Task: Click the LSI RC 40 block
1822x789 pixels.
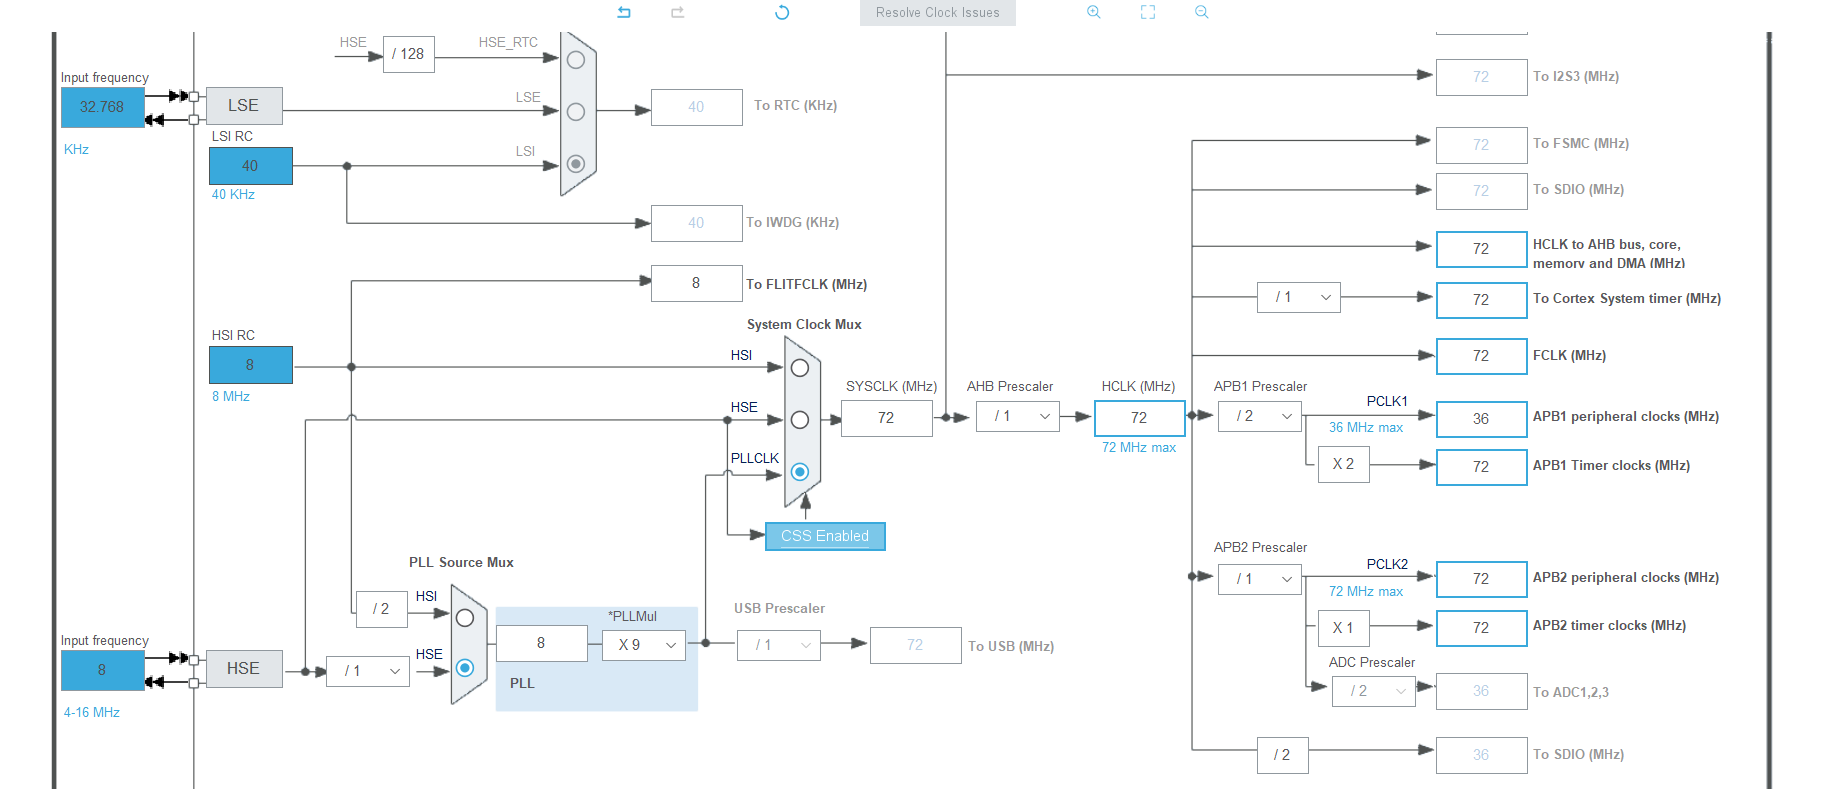Action: click(x=250, y=166)
